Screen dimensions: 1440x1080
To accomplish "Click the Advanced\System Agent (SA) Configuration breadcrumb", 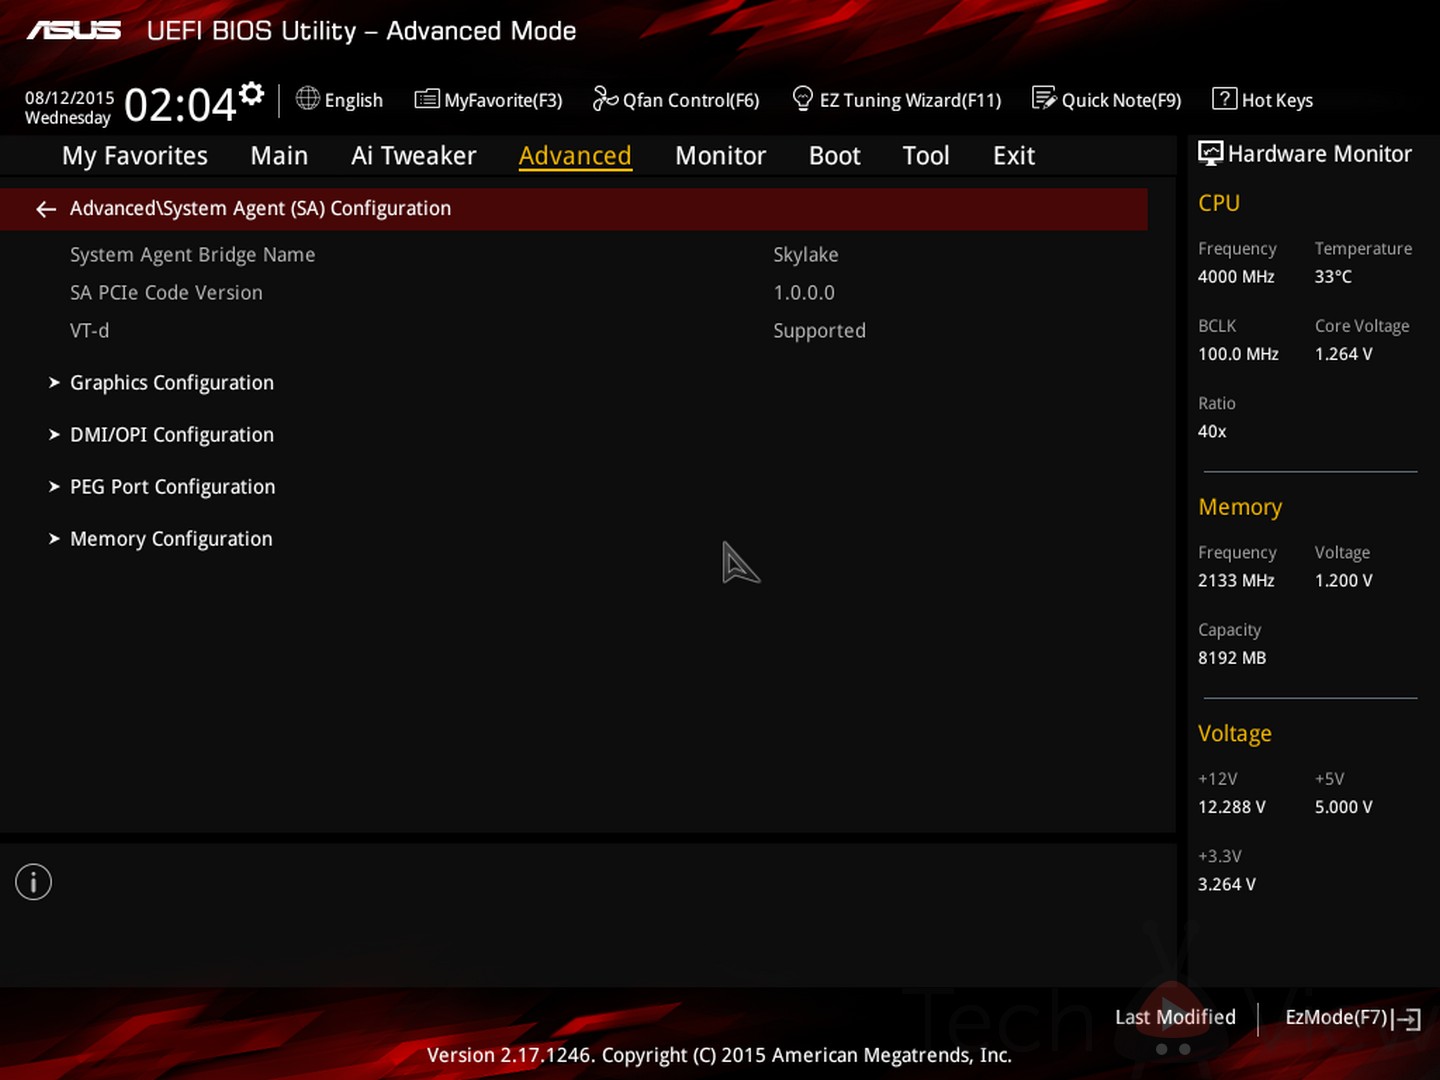I will (260, 208).
